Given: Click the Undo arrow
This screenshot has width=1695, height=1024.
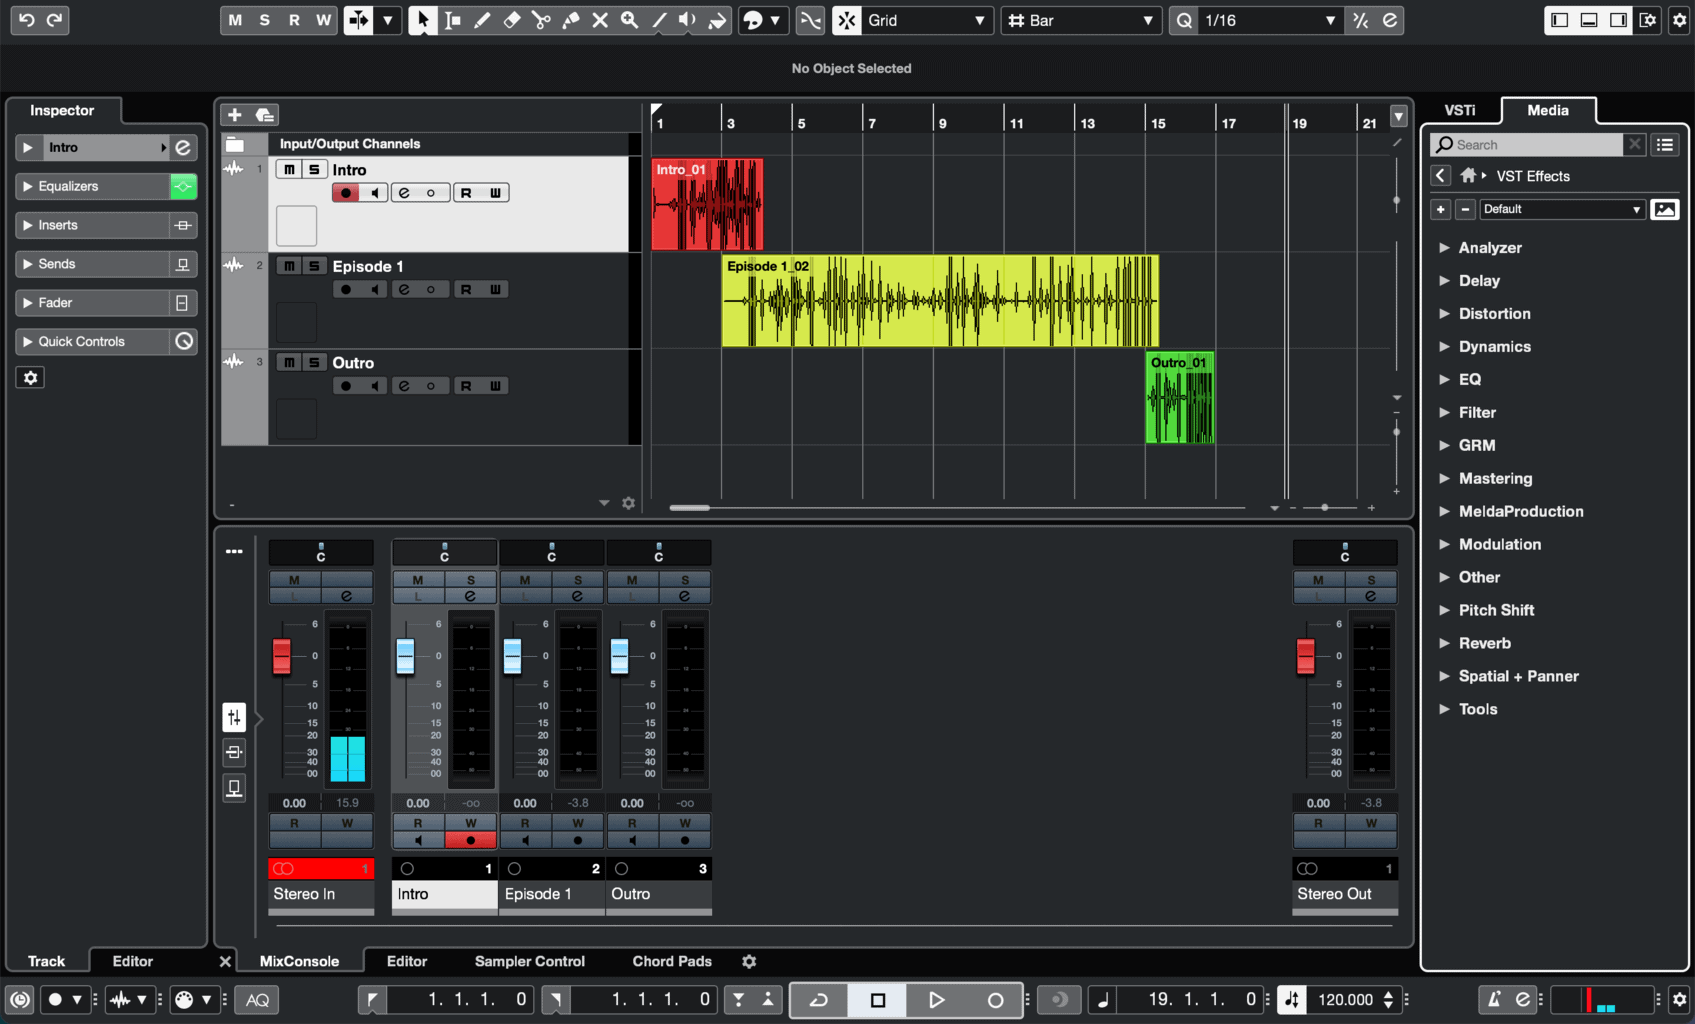Looking at the screenshot, I should [26, 20].
